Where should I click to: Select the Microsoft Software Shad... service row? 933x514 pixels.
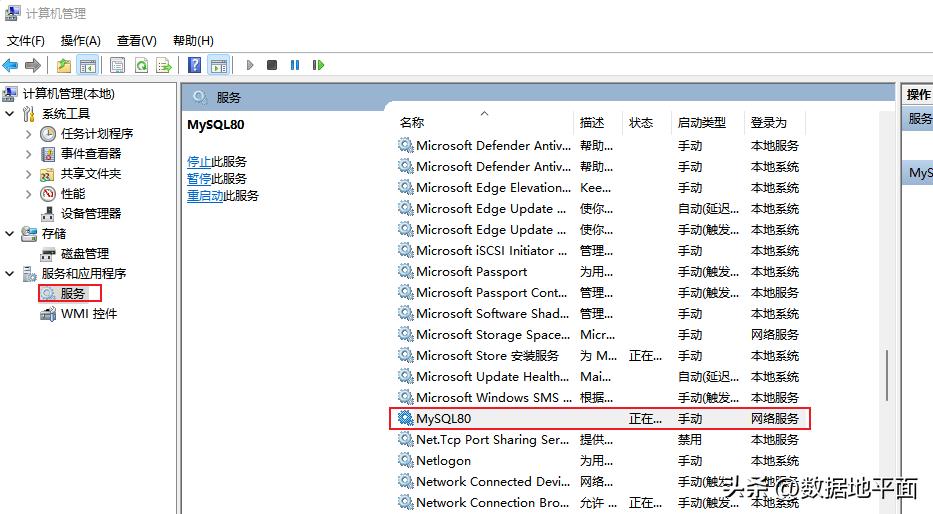click(x=600, y=314)
